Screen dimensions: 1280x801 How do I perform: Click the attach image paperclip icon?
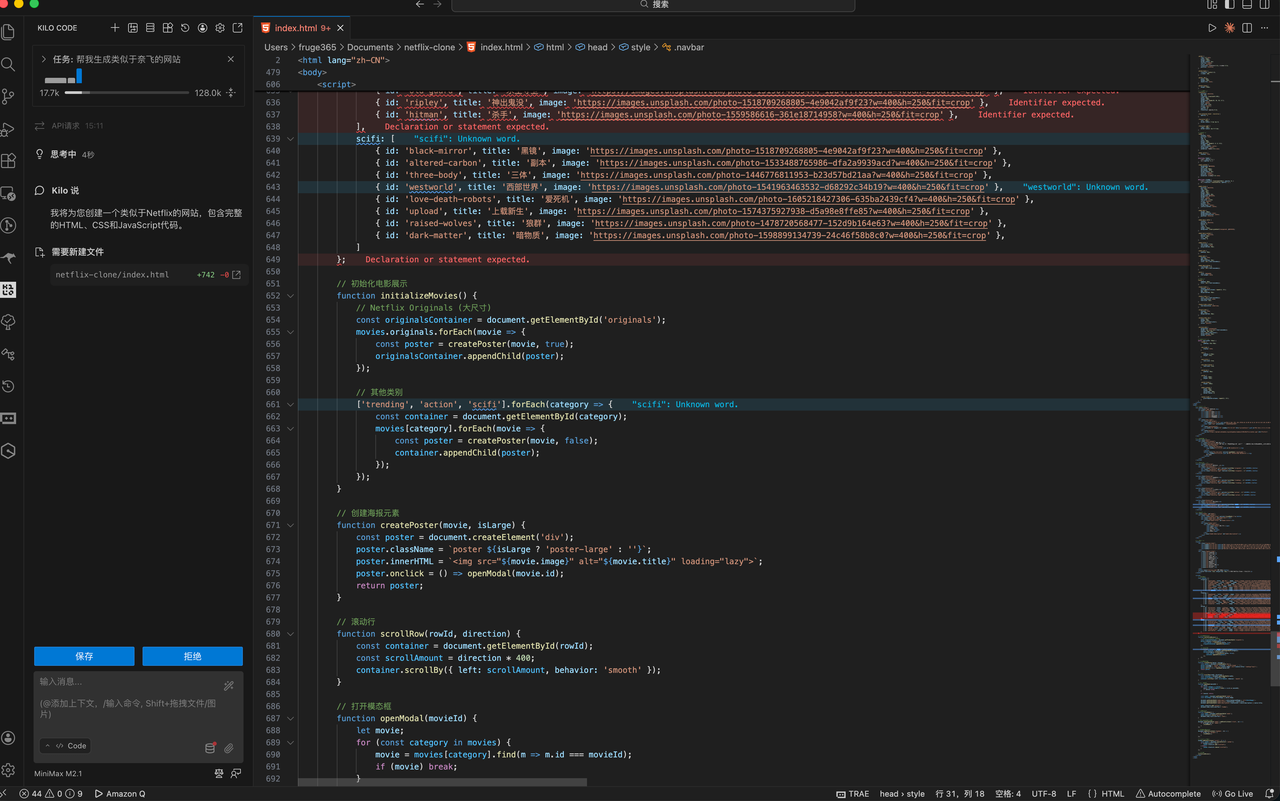point(229,747)
